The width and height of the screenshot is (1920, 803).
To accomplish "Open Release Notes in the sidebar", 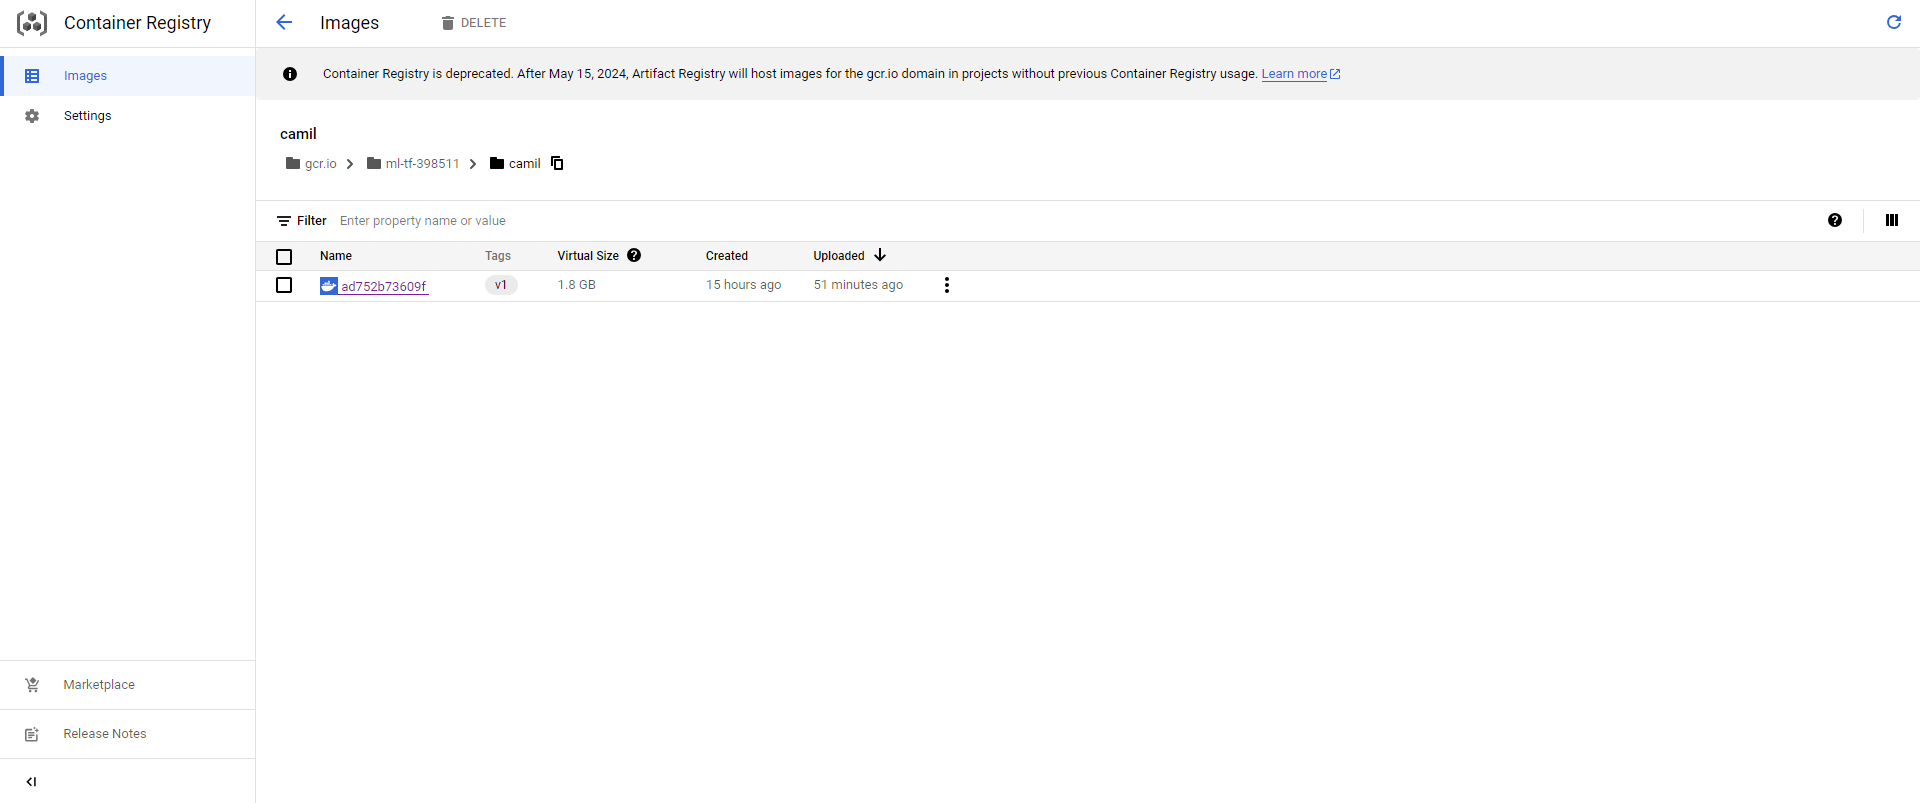I will [x=128, y=734].
